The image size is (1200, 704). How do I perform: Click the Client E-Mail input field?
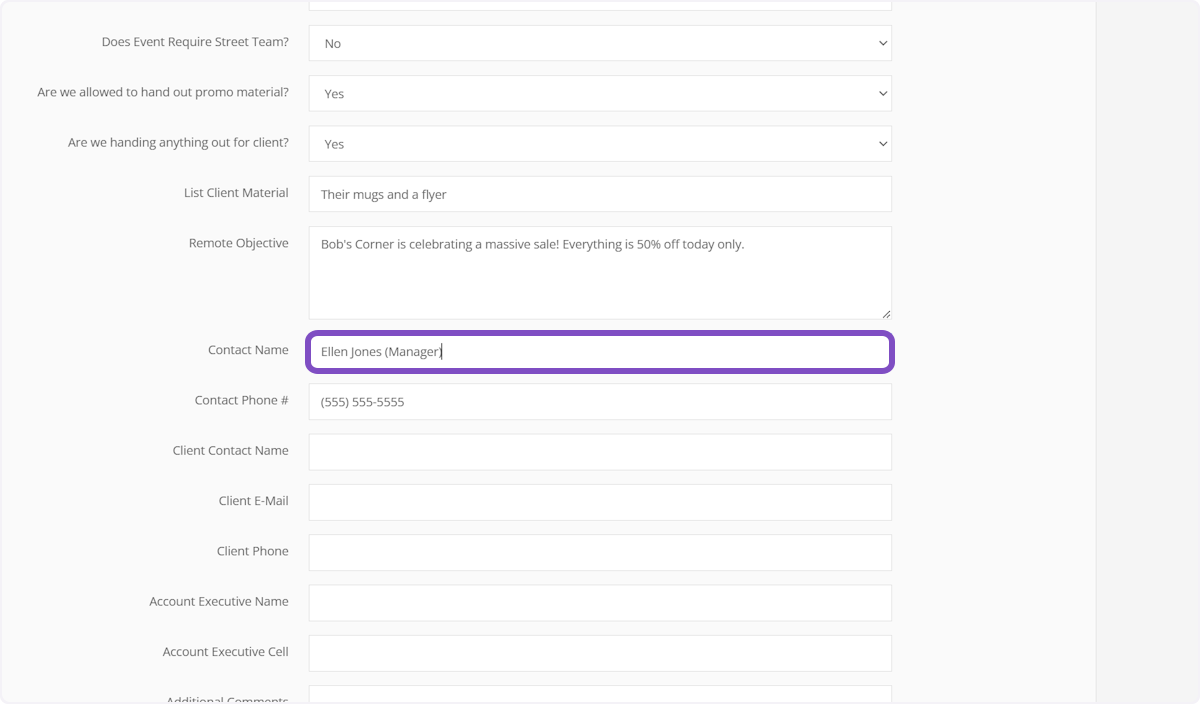[599, 502]
